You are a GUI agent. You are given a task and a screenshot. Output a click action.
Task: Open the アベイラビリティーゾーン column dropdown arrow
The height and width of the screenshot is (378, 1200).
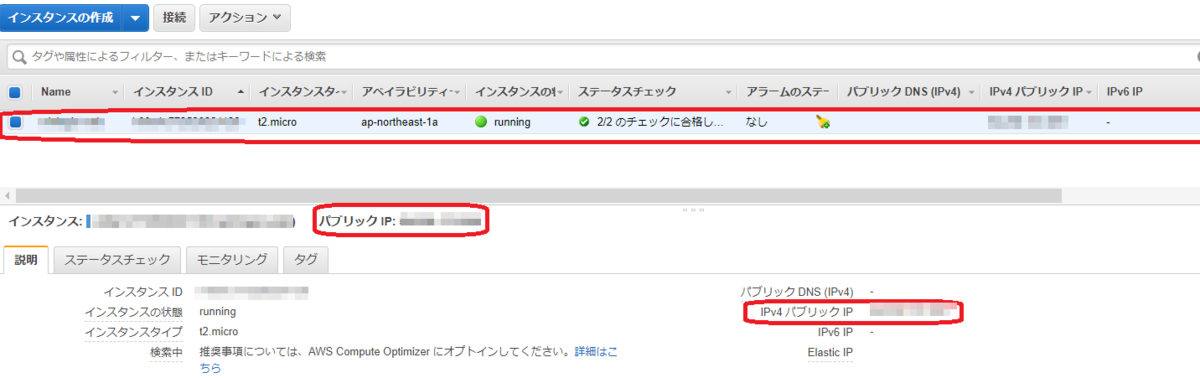[458, 92]
